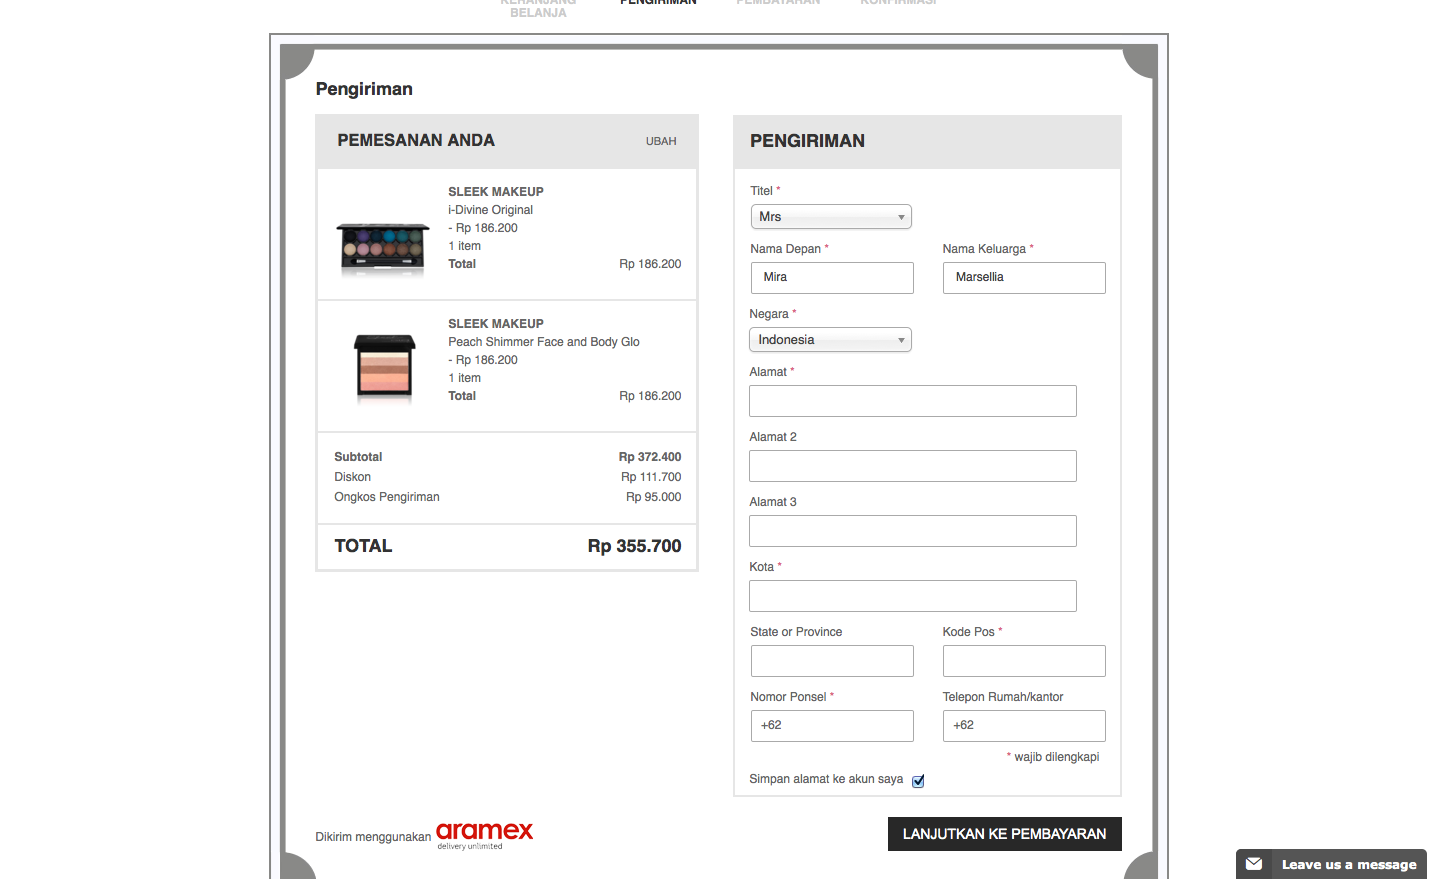Image resolution: width=1437 pixels, height=879 pixels.
Task: Focus the required first Alamat input field
Action: (912, 401)
